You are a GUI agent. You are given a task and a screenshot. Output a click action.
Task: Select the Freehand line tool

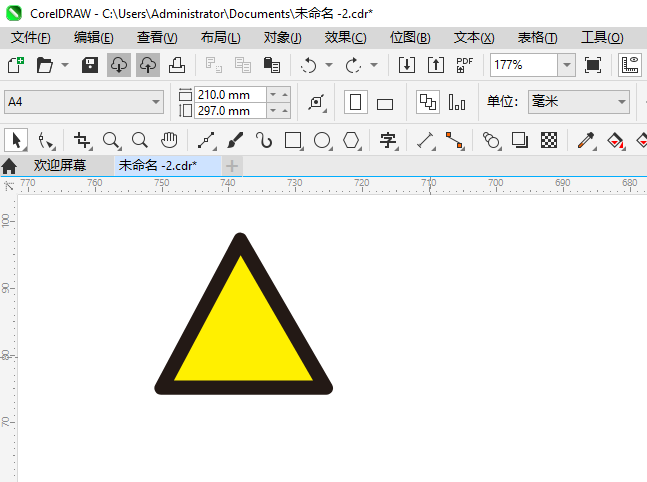click(206, 140)
